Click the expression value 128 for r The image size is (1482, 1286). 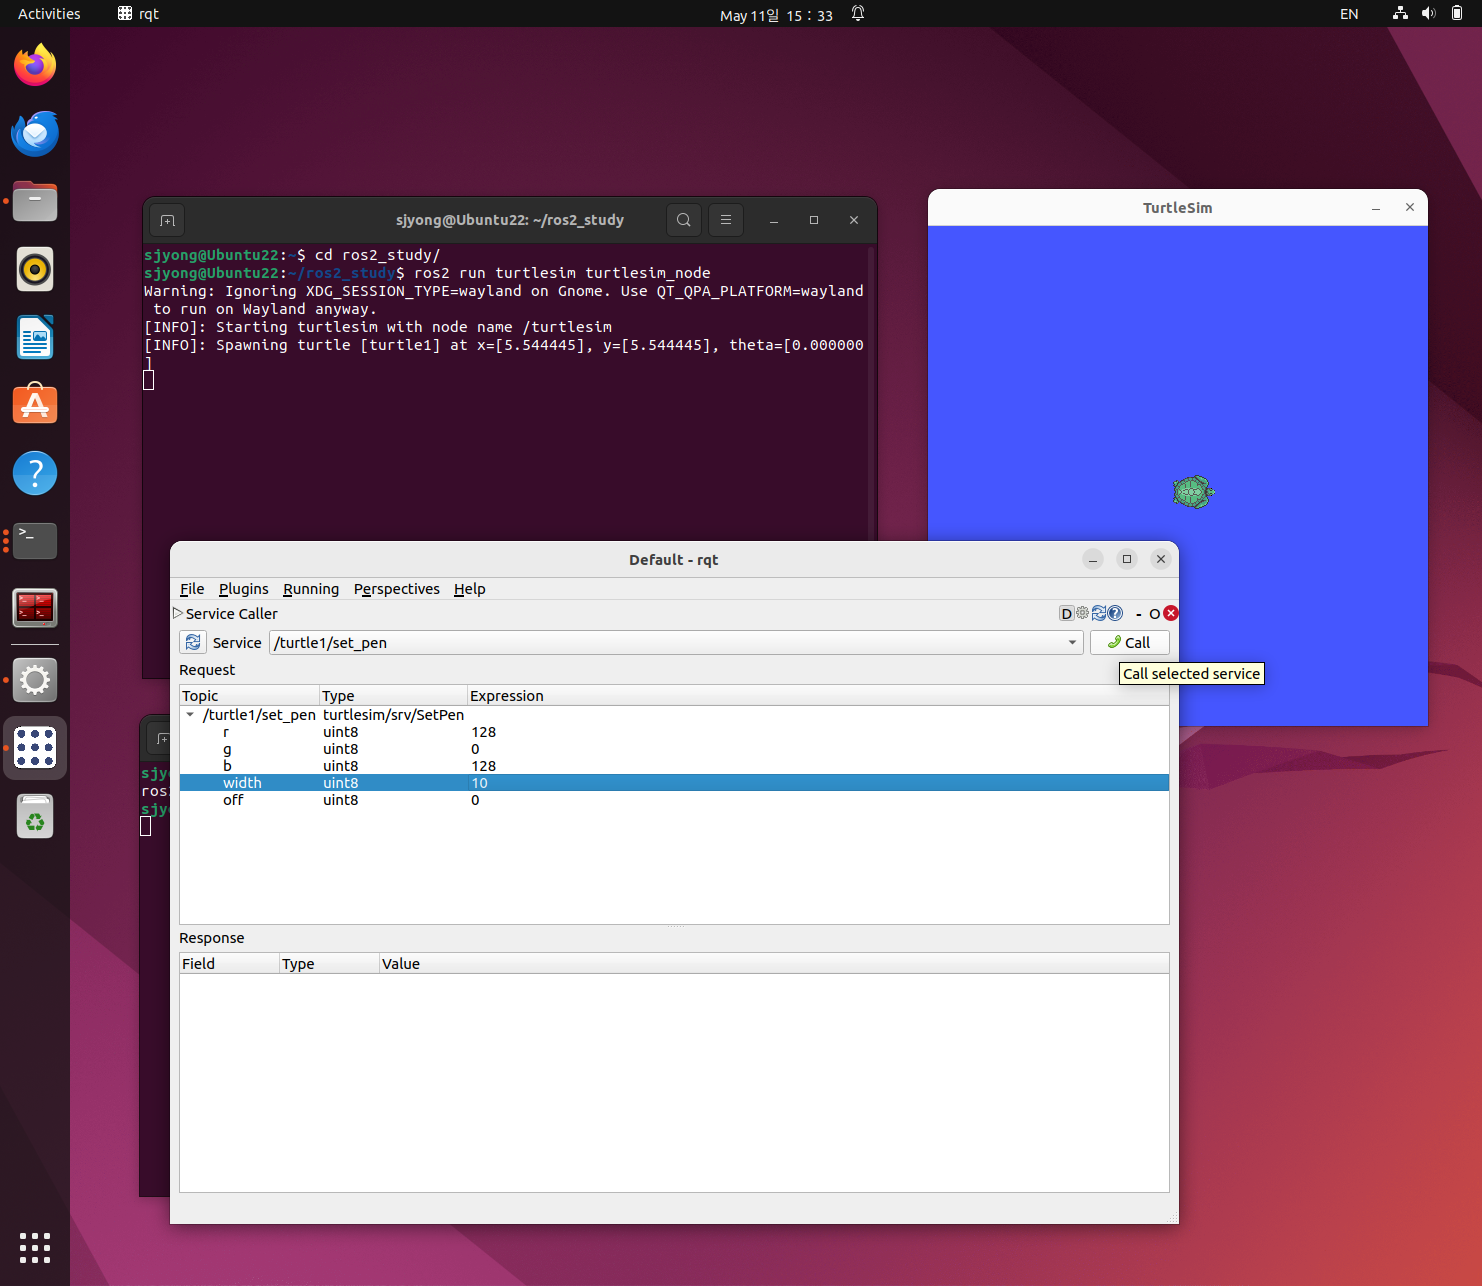point(484,732)
